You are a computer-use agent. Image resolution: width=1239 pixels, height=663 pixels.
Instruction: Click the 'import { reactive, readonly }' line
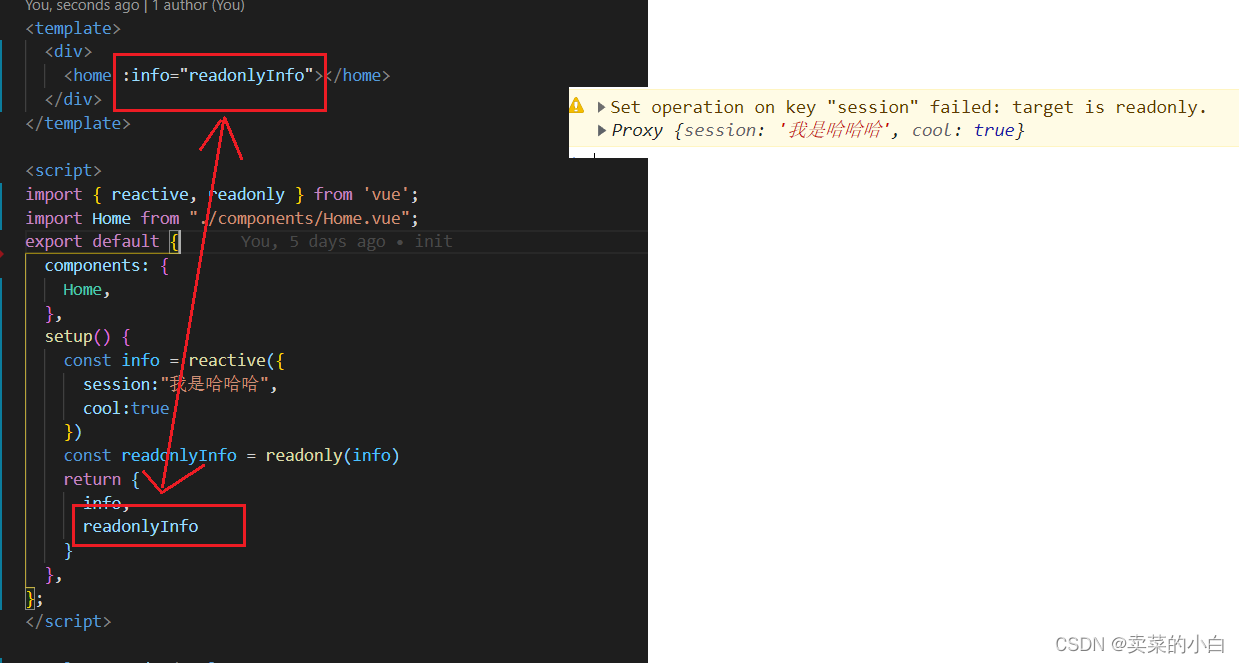point(222,194)
